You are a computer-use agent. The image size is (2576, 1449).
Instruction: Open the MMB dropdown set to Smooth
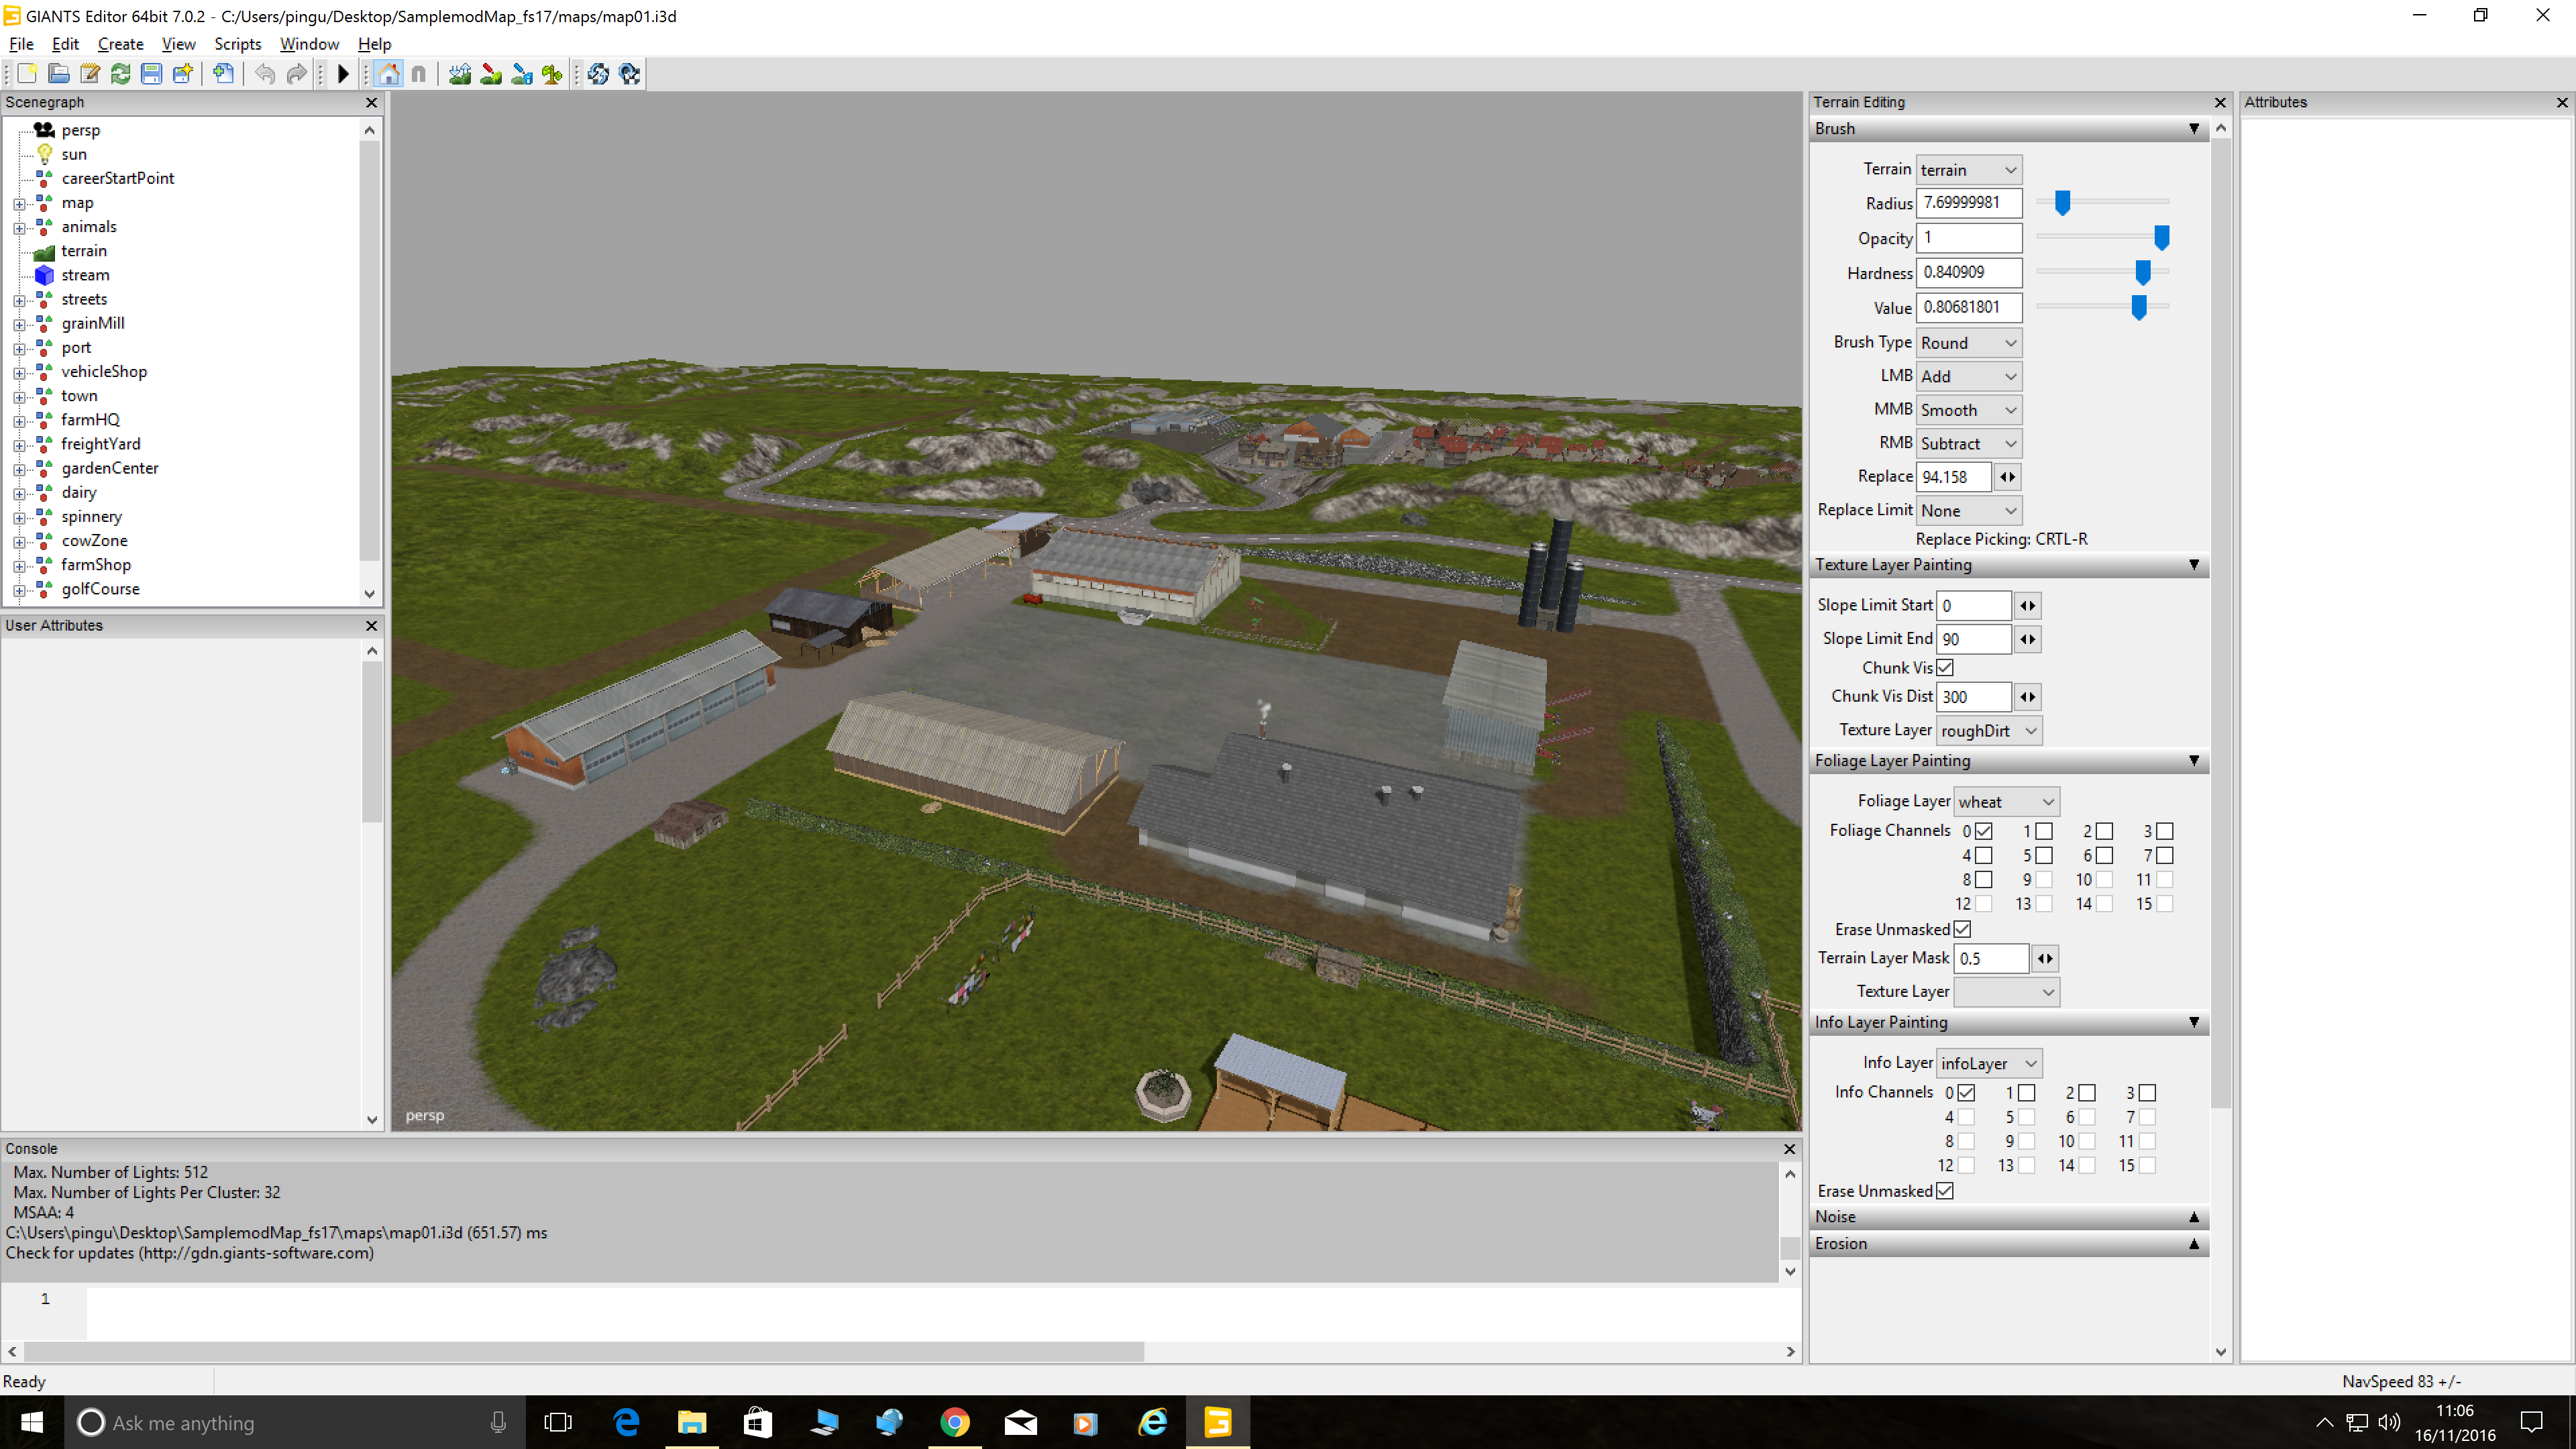pyautogui.click(x=1969, y=410)
